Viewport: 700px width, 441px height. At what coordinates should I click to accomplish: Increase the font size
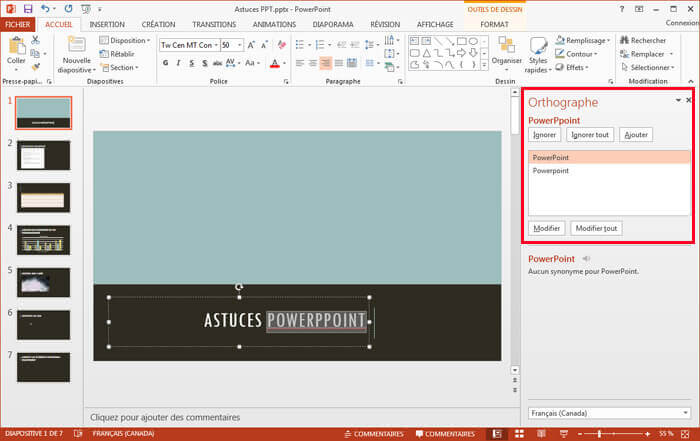point(251,45)
